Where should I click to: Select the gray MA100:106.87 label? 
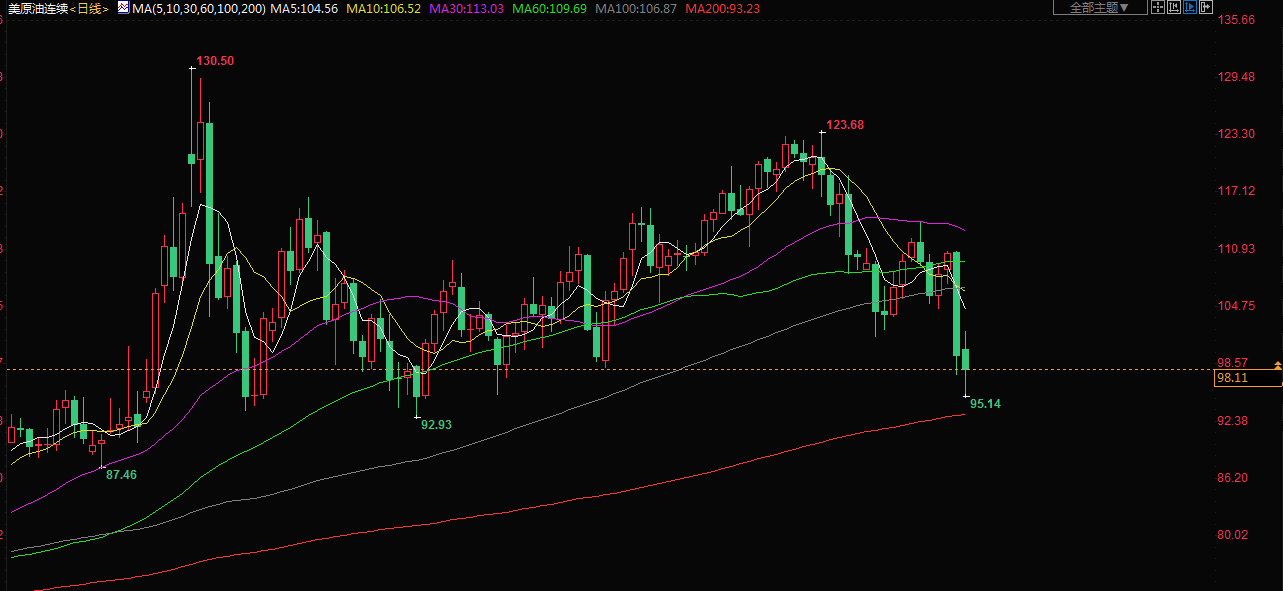click(635, 8)
